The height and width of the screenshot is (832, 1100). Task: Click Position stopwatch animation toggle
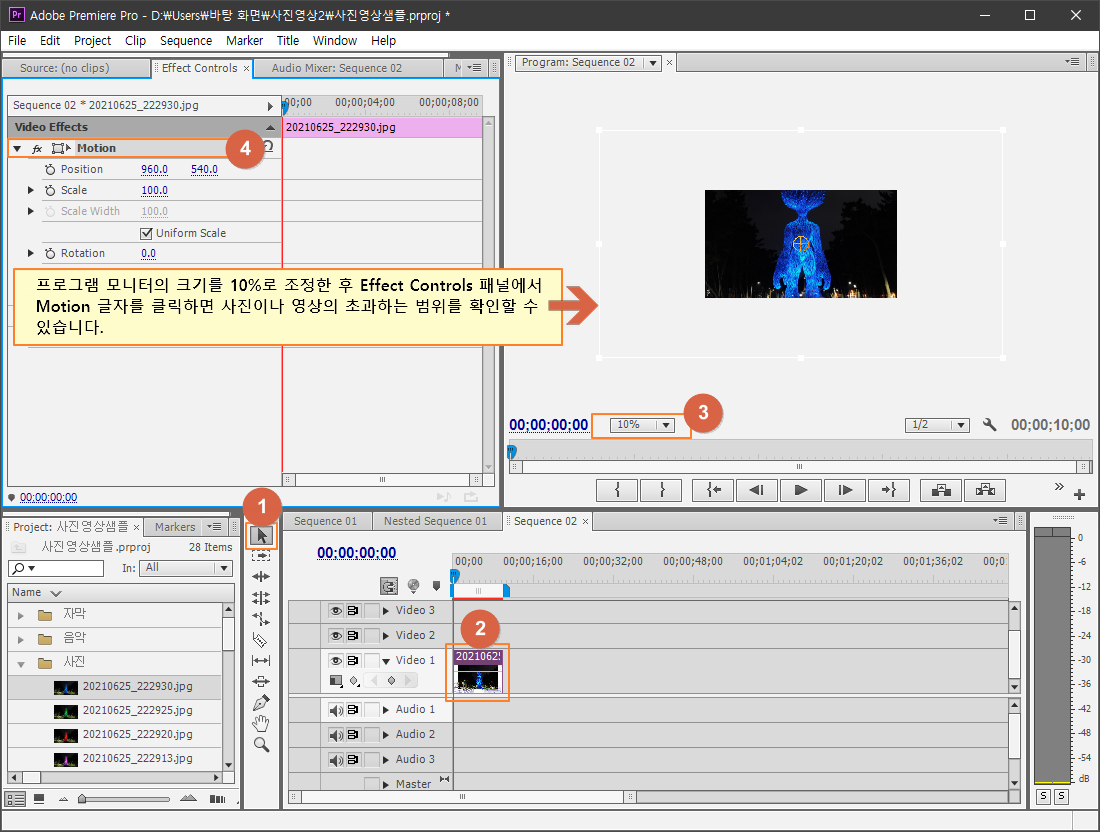50,169
